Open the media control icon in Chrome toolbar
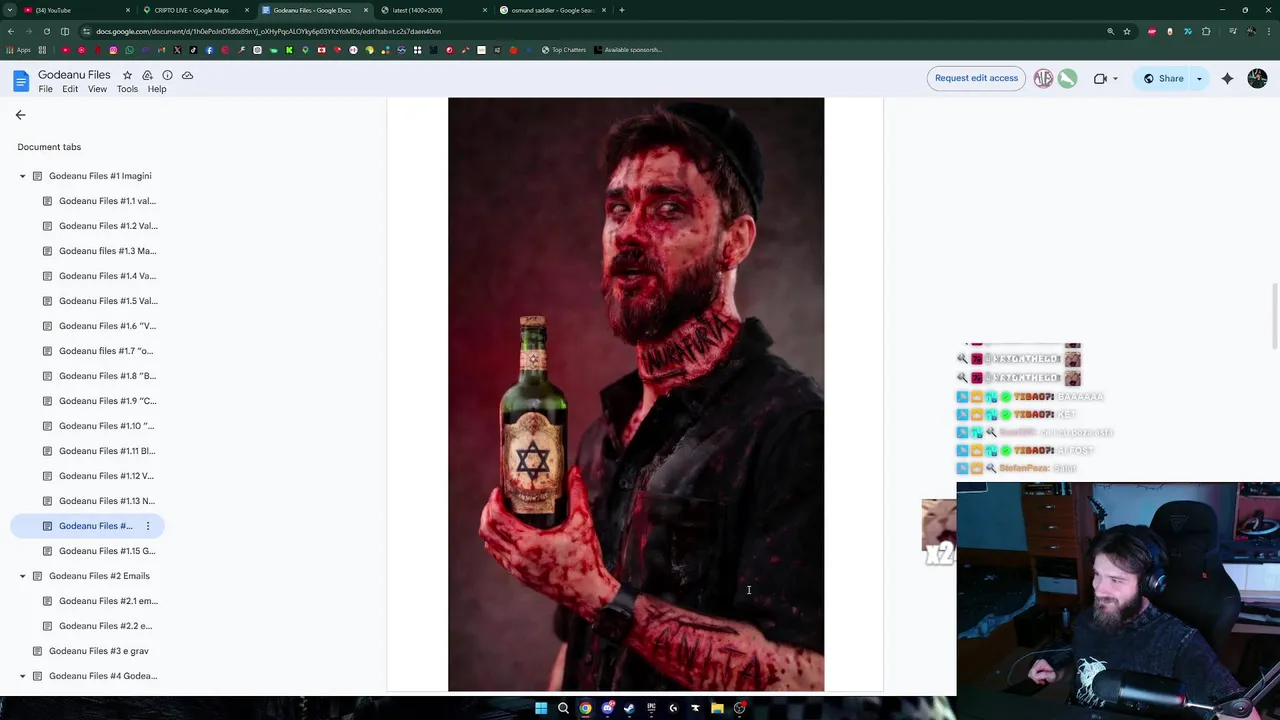 1234,31
